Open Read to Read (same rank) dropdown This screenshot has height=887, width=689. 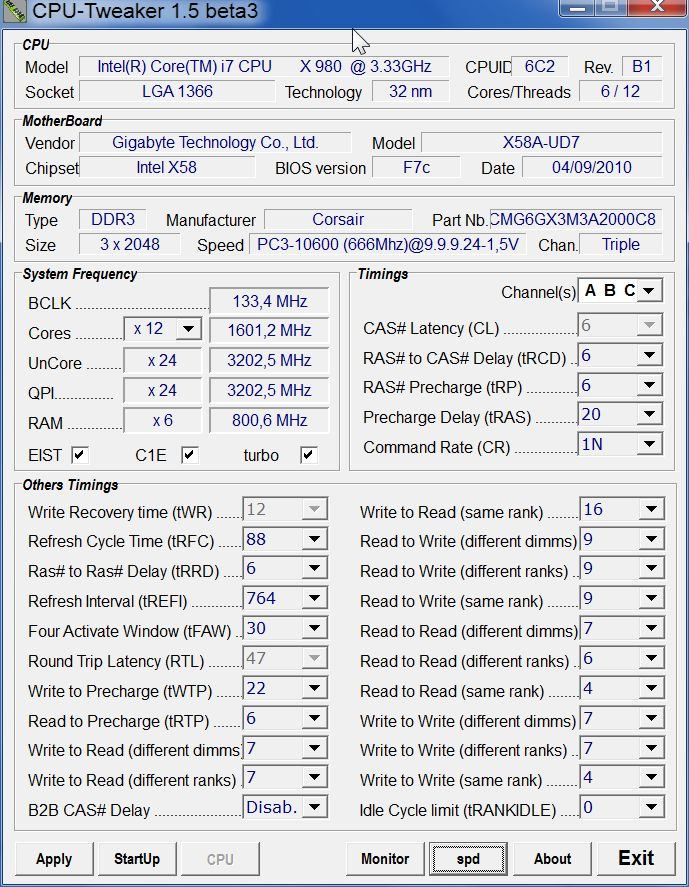coord(622,688)
